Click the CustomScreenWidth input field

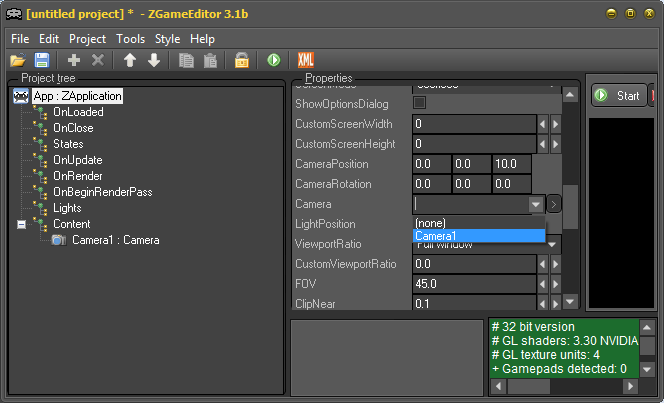[x=474, y=124]
